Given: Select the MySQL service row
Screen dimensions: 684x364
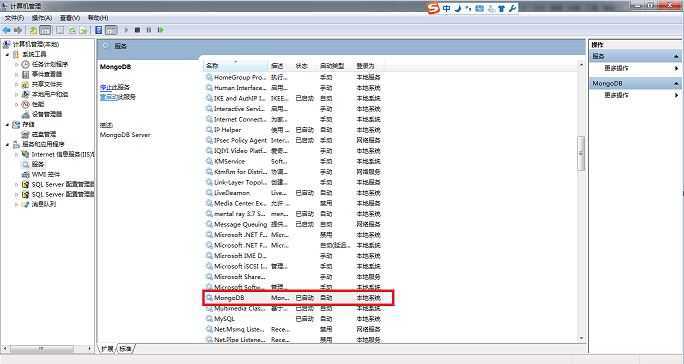Looking at the screenshot, I should click(x=294, y=319).
